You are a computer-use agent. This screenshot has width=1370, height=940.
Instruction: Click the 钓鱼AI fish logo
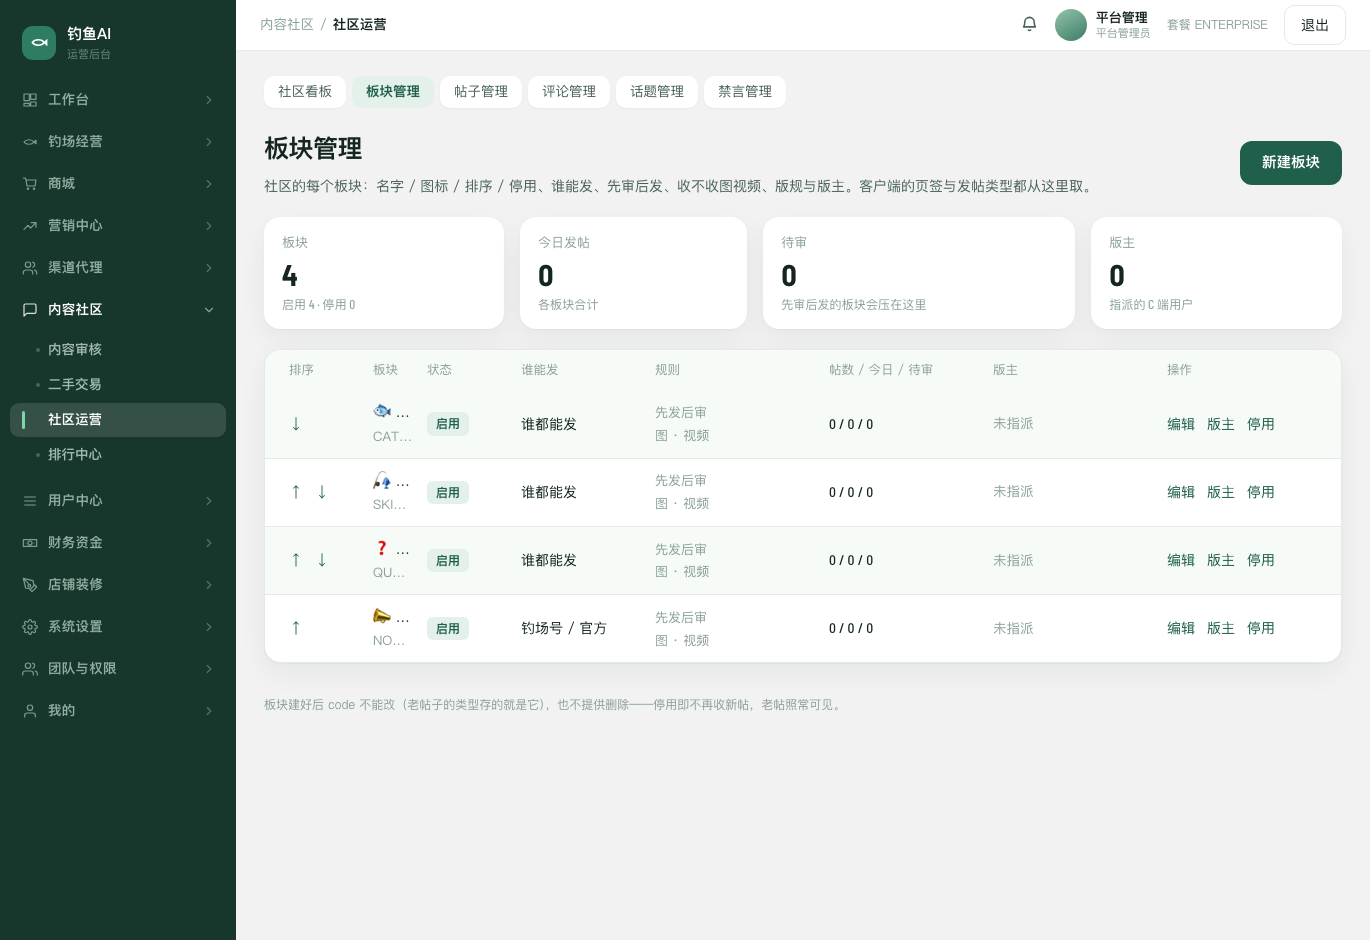[x=39, y=42]
